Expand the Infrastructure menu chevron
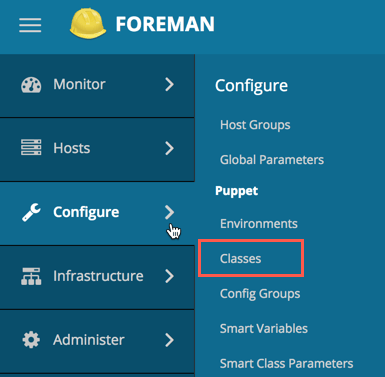The image size is (385, 377). point(169,276)
